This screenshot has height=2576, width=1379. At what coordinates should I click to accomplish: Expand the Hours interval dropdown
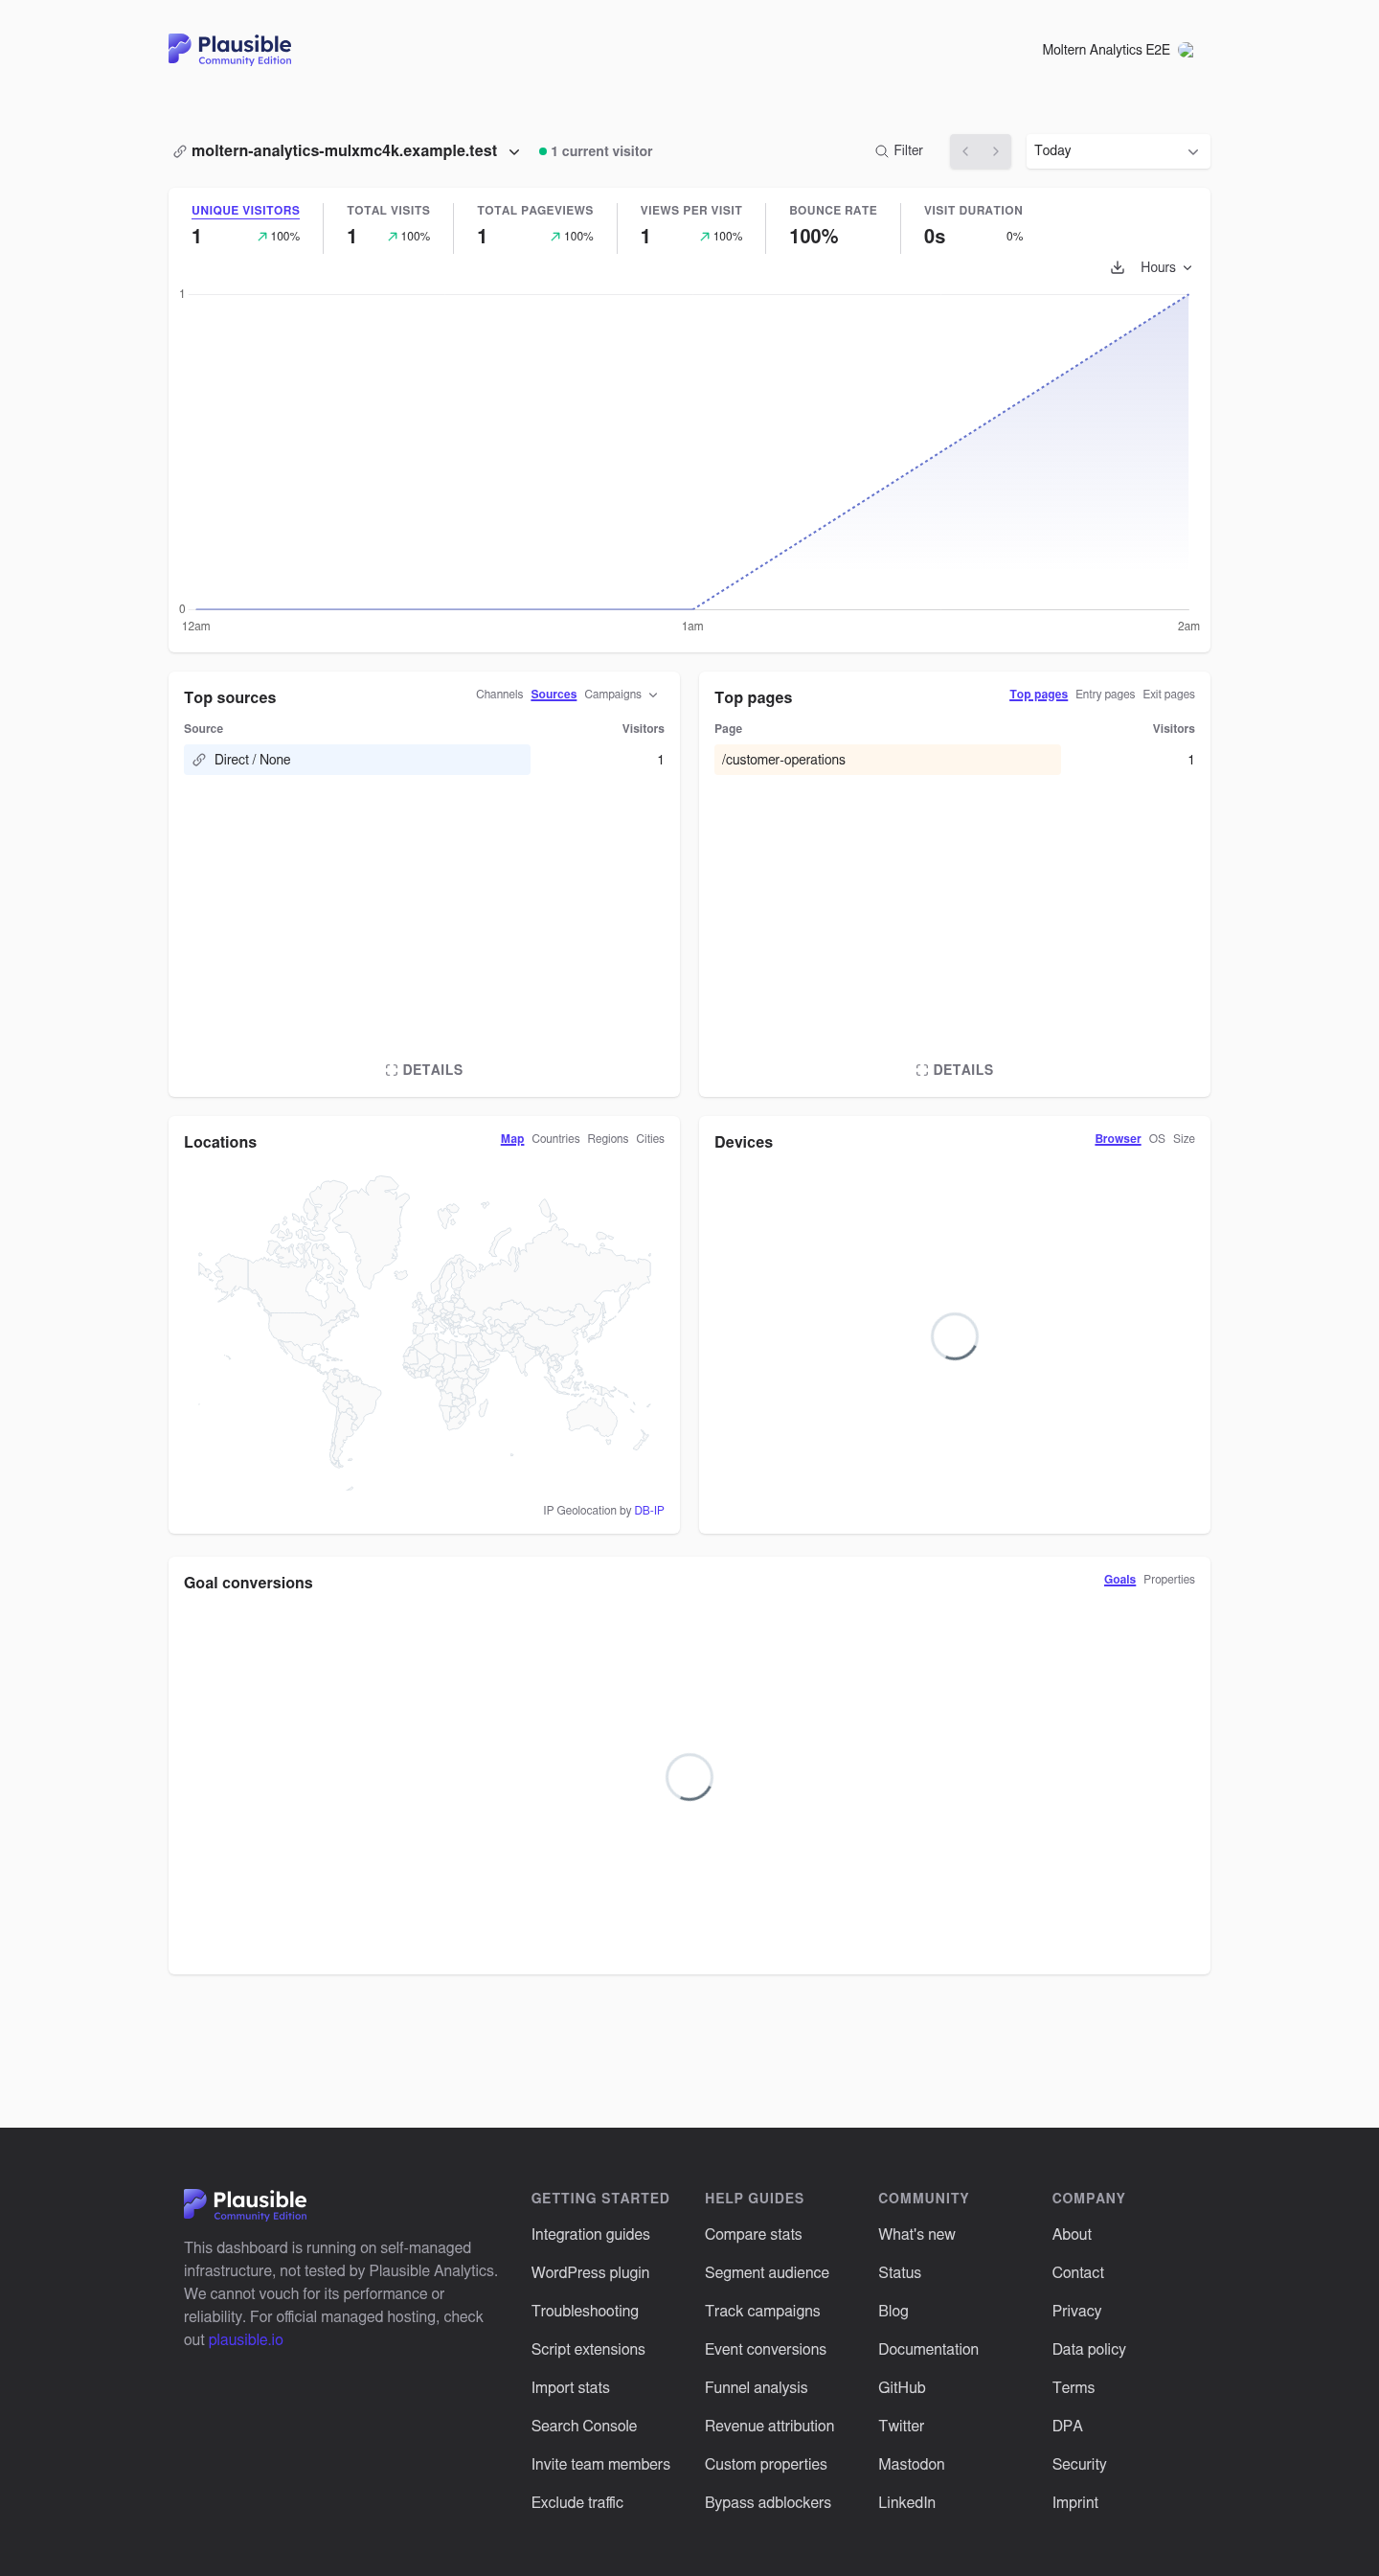pos(1166,267)
